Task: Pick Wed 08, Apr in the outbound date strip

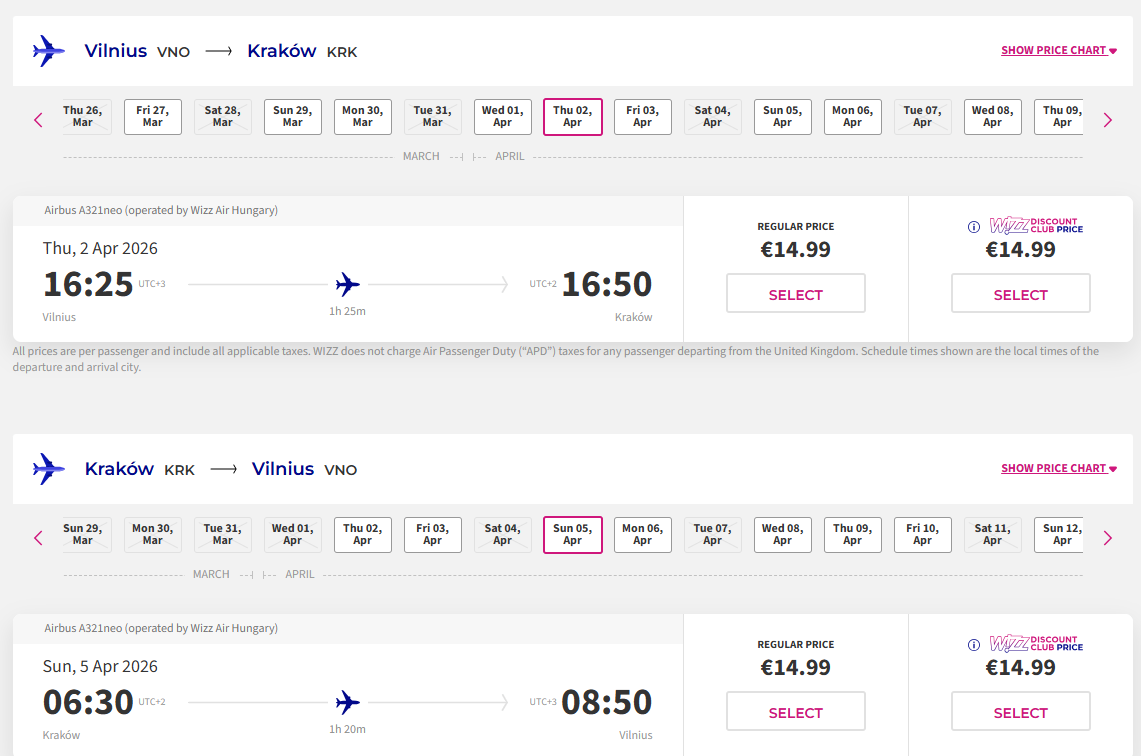Action: (992, 117)
